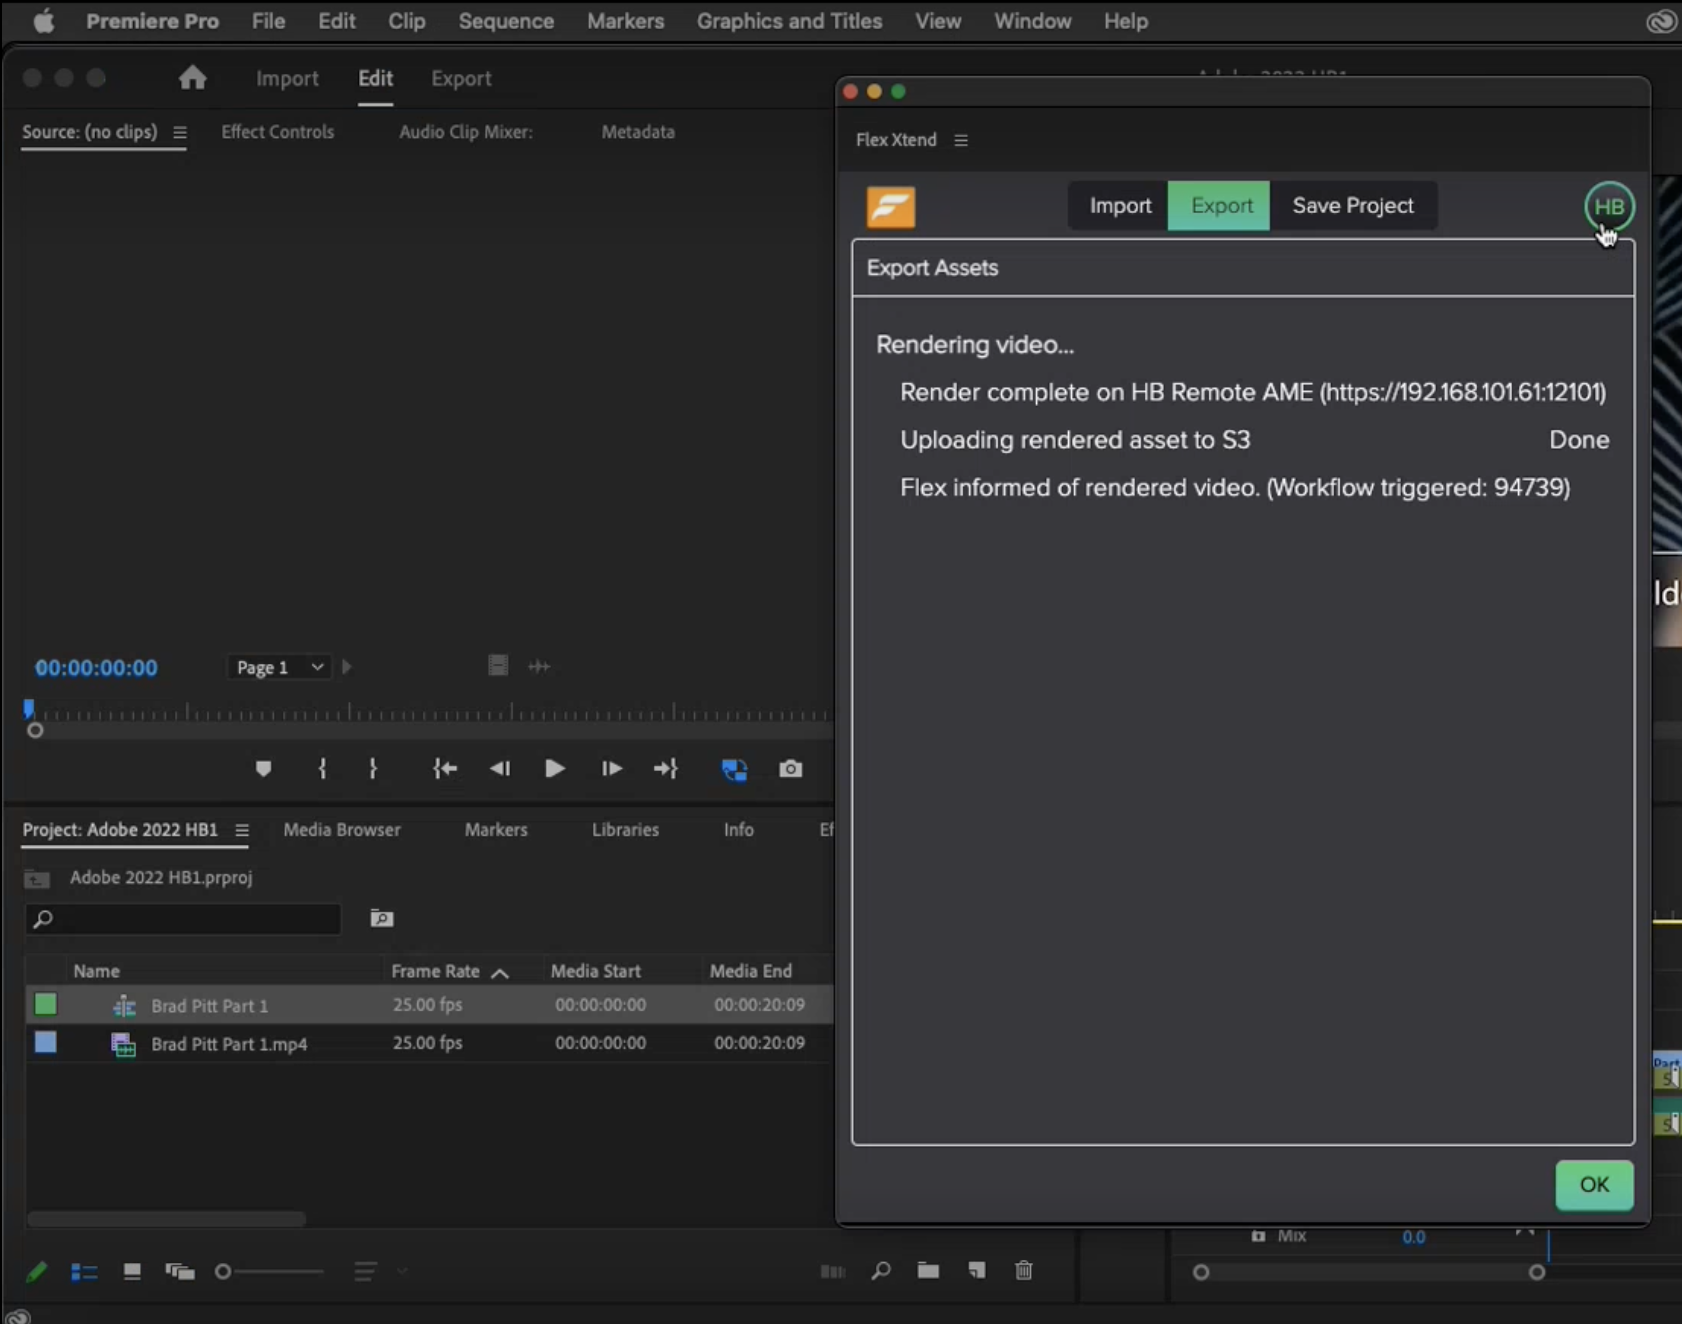The width and height of the screenshot is (1682, 1324).
Task: Switch to the Export workspace tab
Action: [461, 78]
